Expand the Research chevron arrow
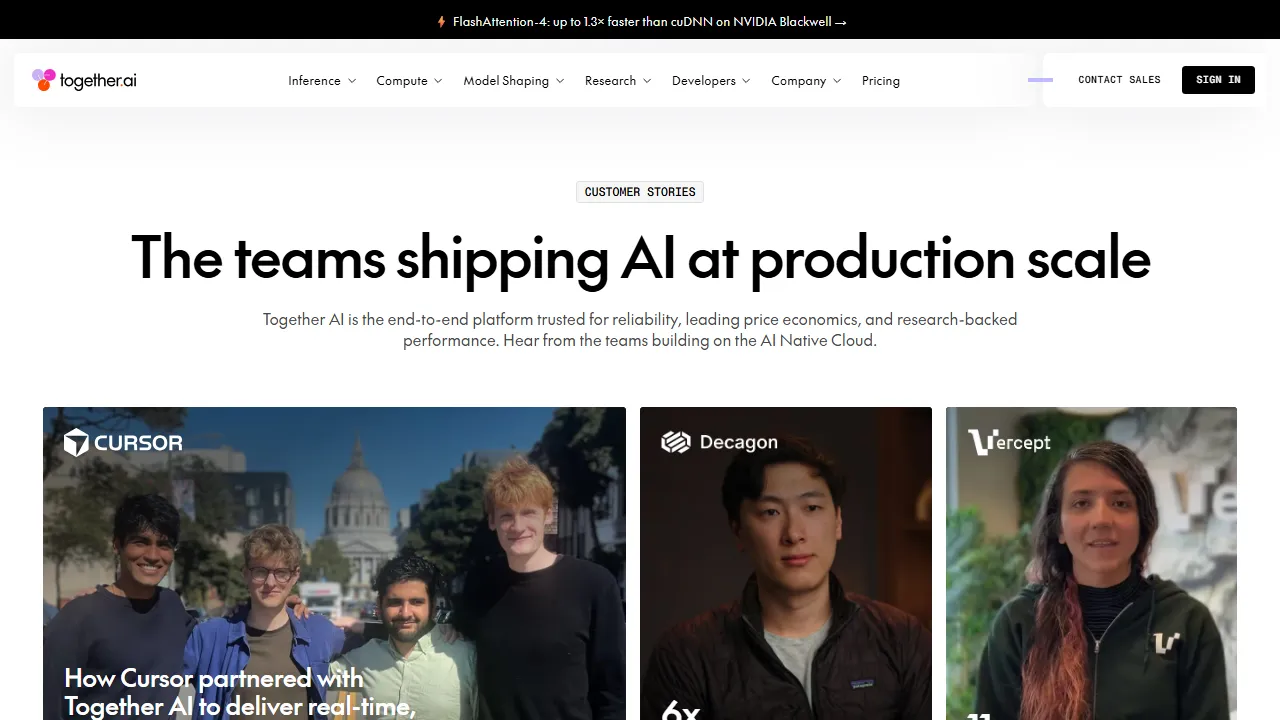Viewport: 1280px width, 720px height. point(647,81)
